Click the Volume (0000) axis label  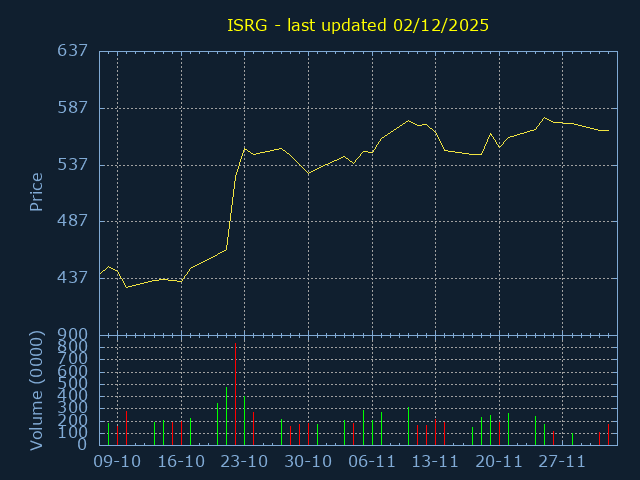point(36,391)
